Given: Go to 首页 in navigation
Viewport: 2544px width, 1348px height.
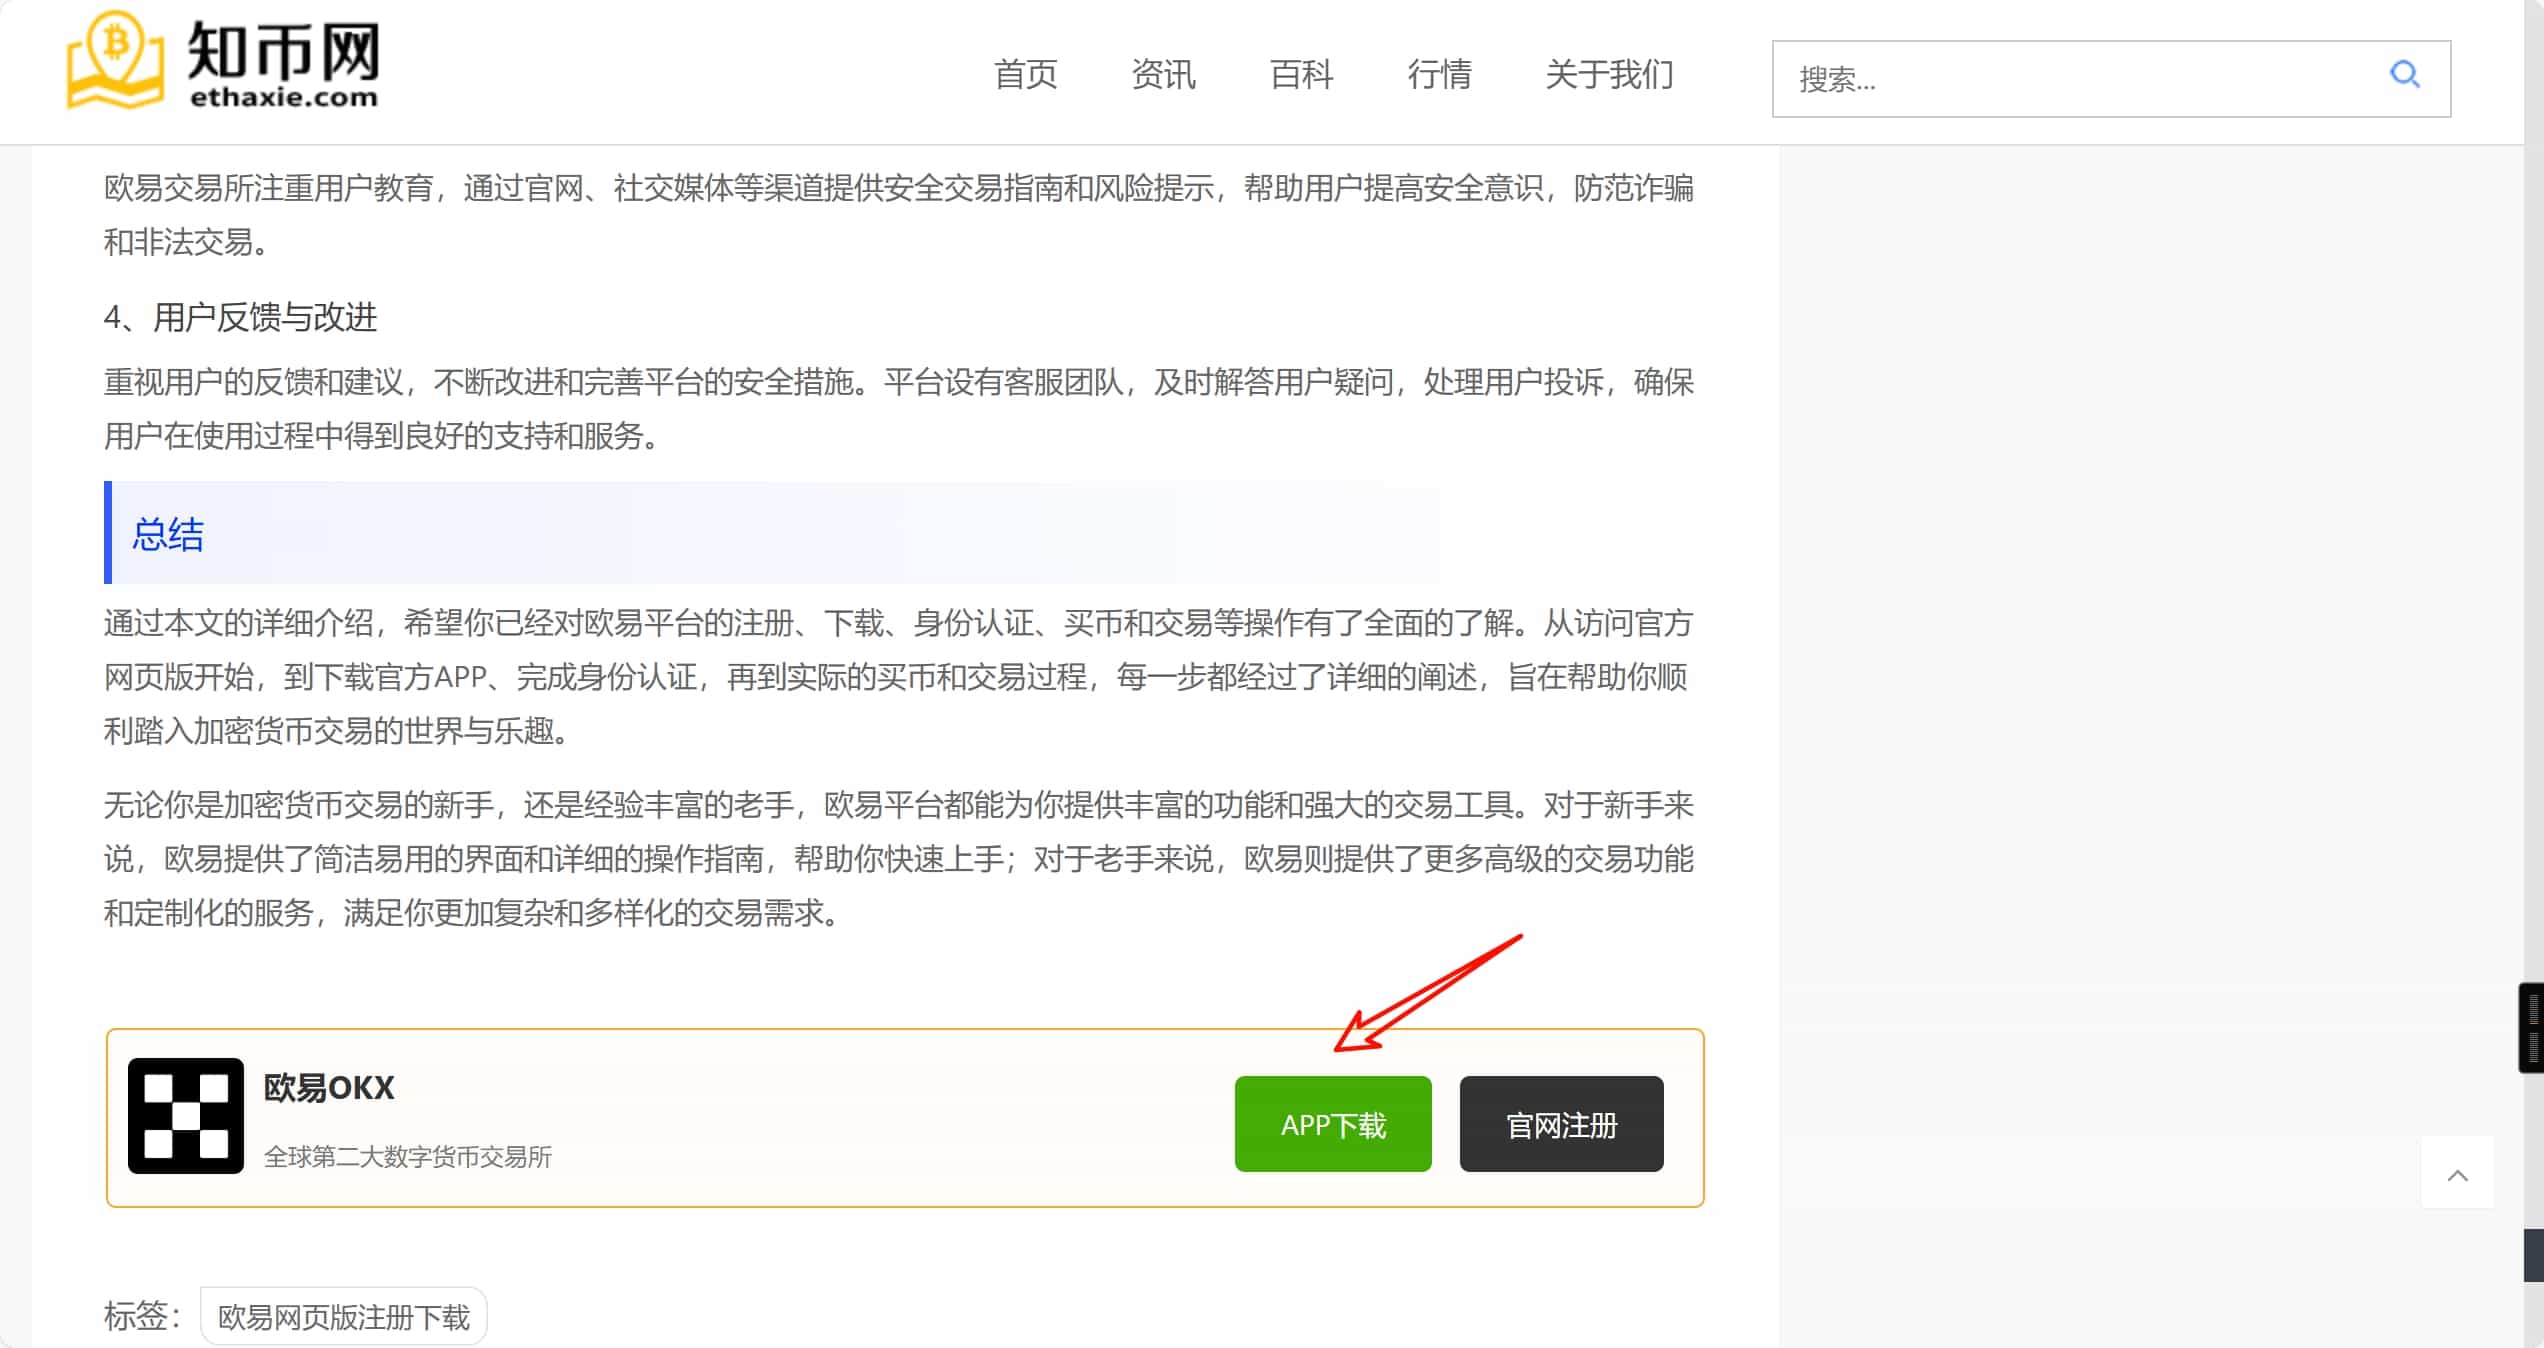Looking at the screenshot, I should [1025, 74].
